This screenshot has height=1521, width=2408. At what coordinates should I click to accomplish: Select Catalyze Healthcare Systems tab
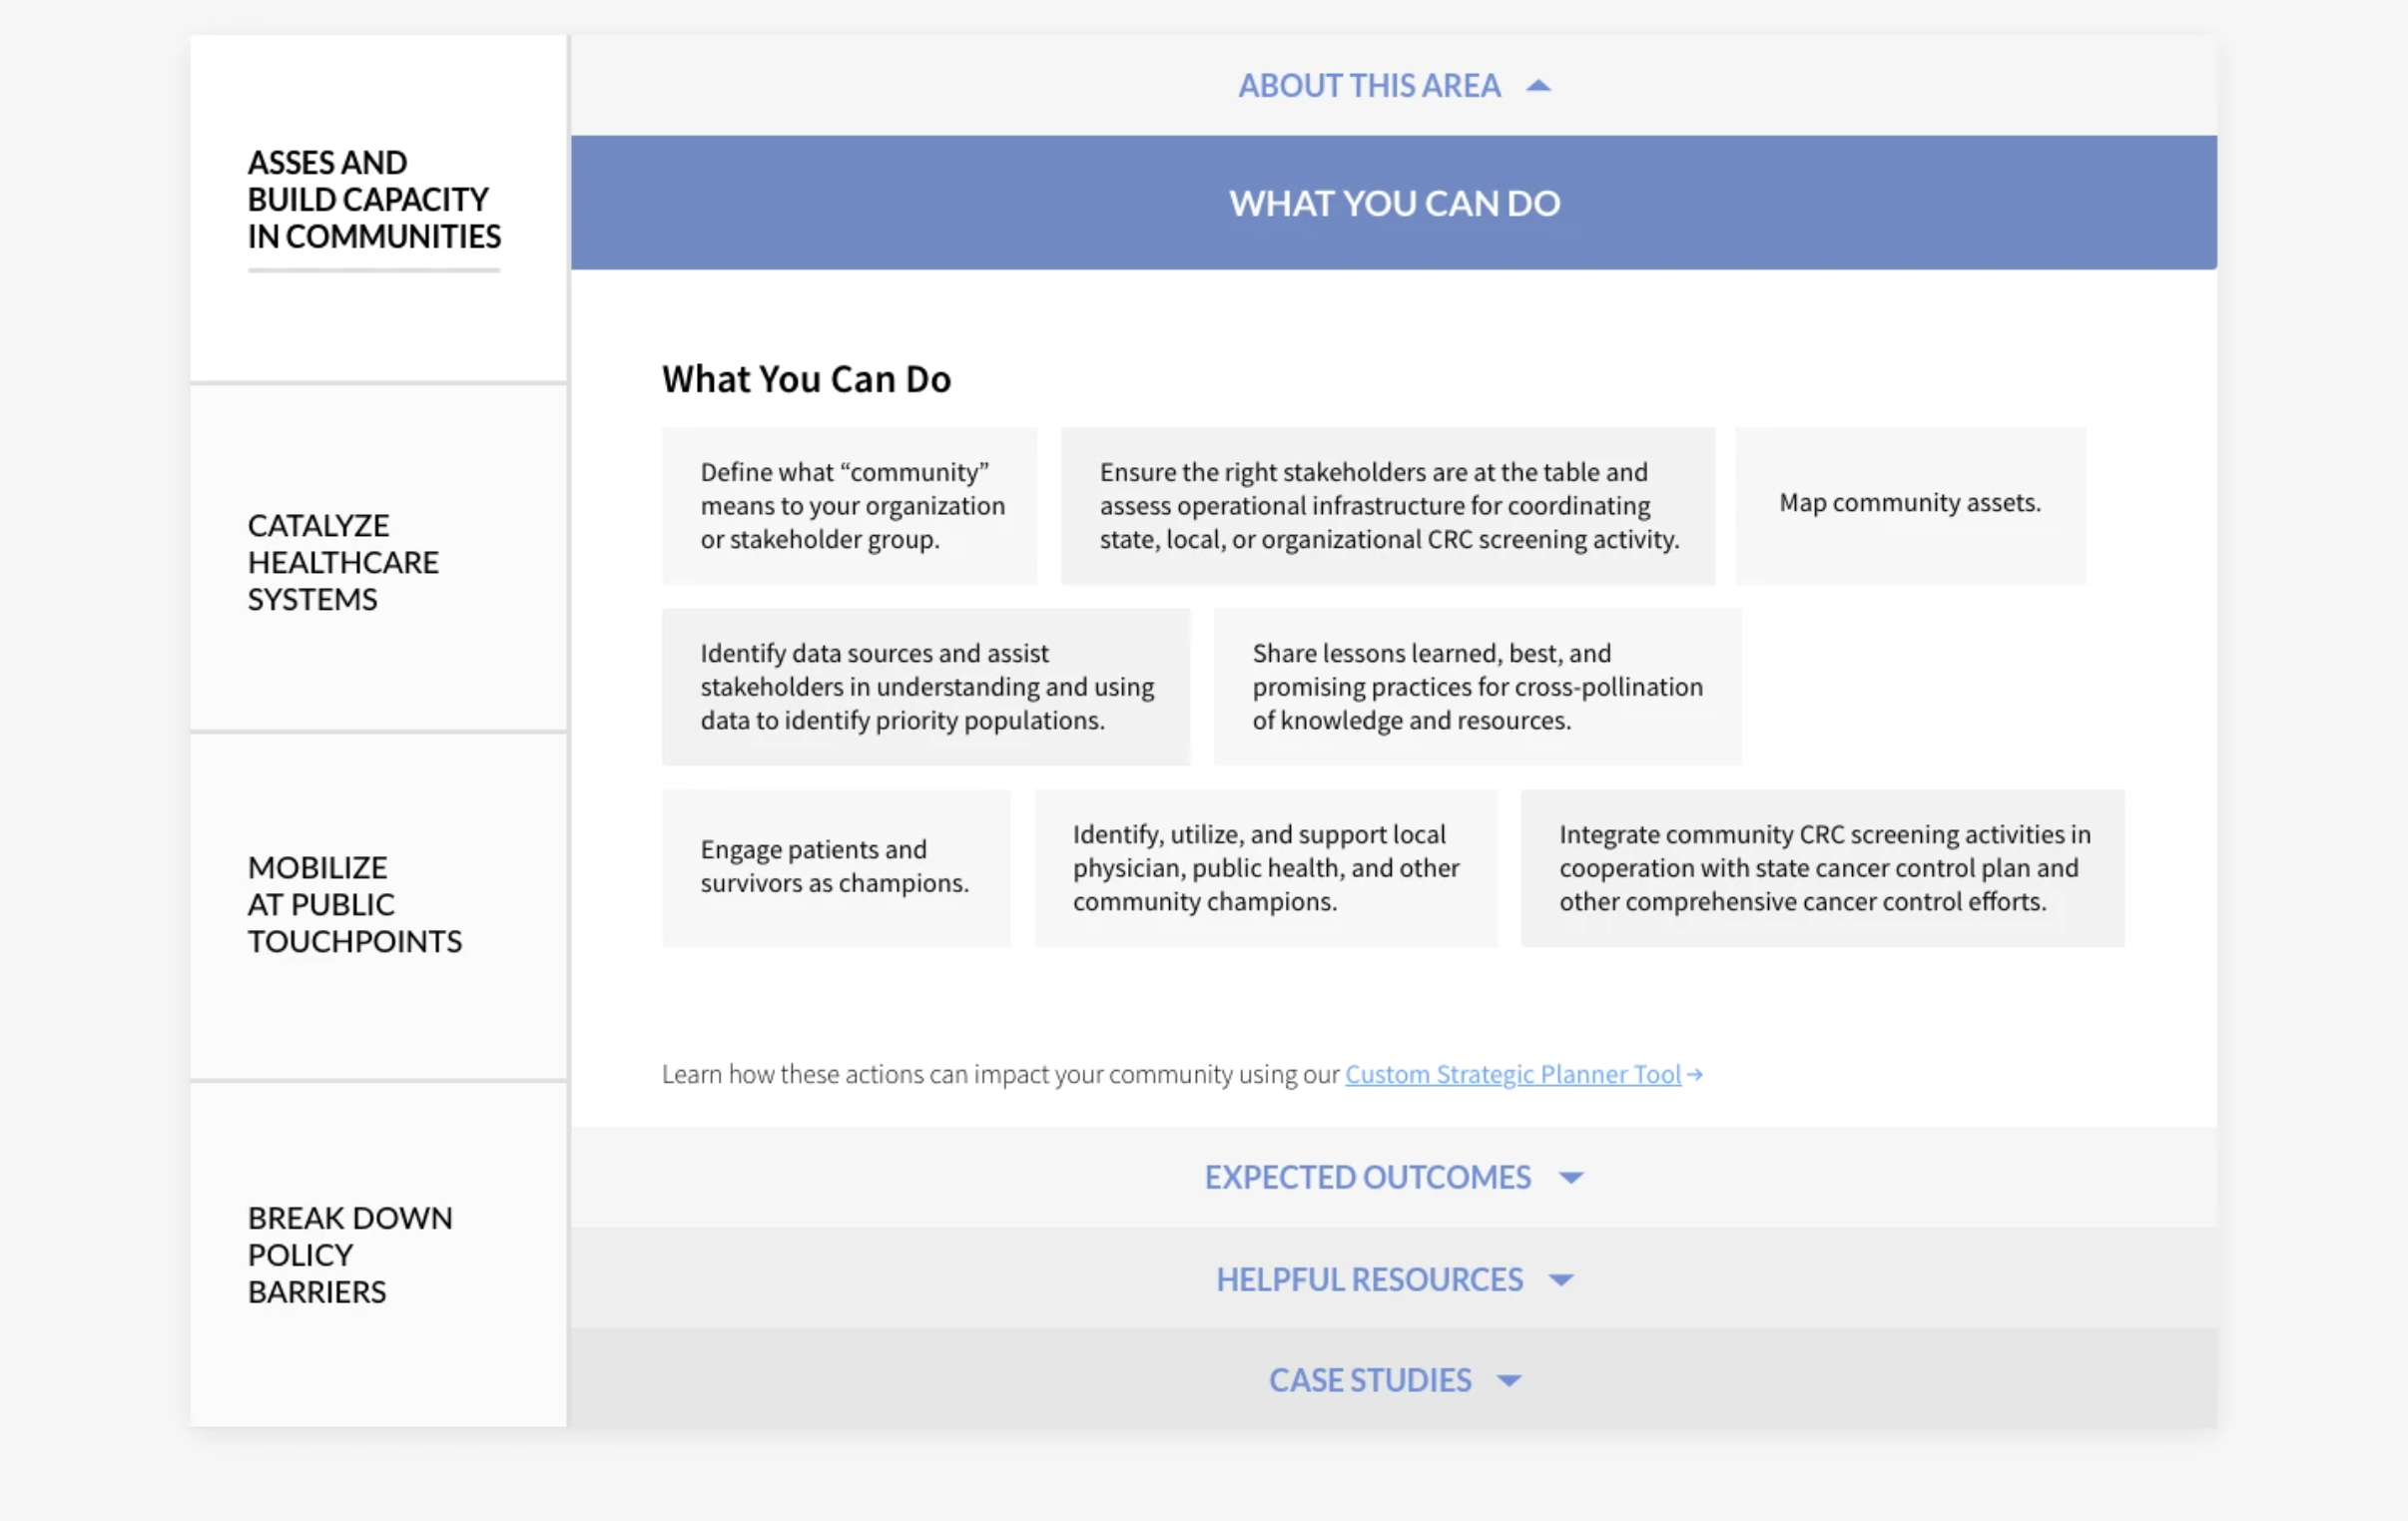coord(343,562)
